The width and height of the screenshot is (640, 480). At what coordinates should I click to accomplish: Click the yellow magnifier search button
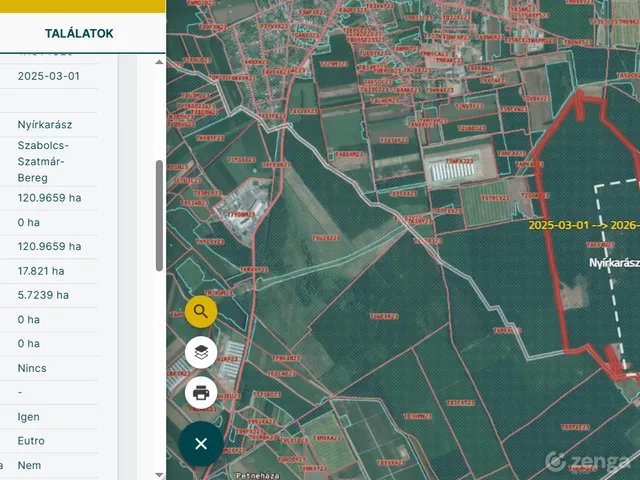click(x=201, y=312)
